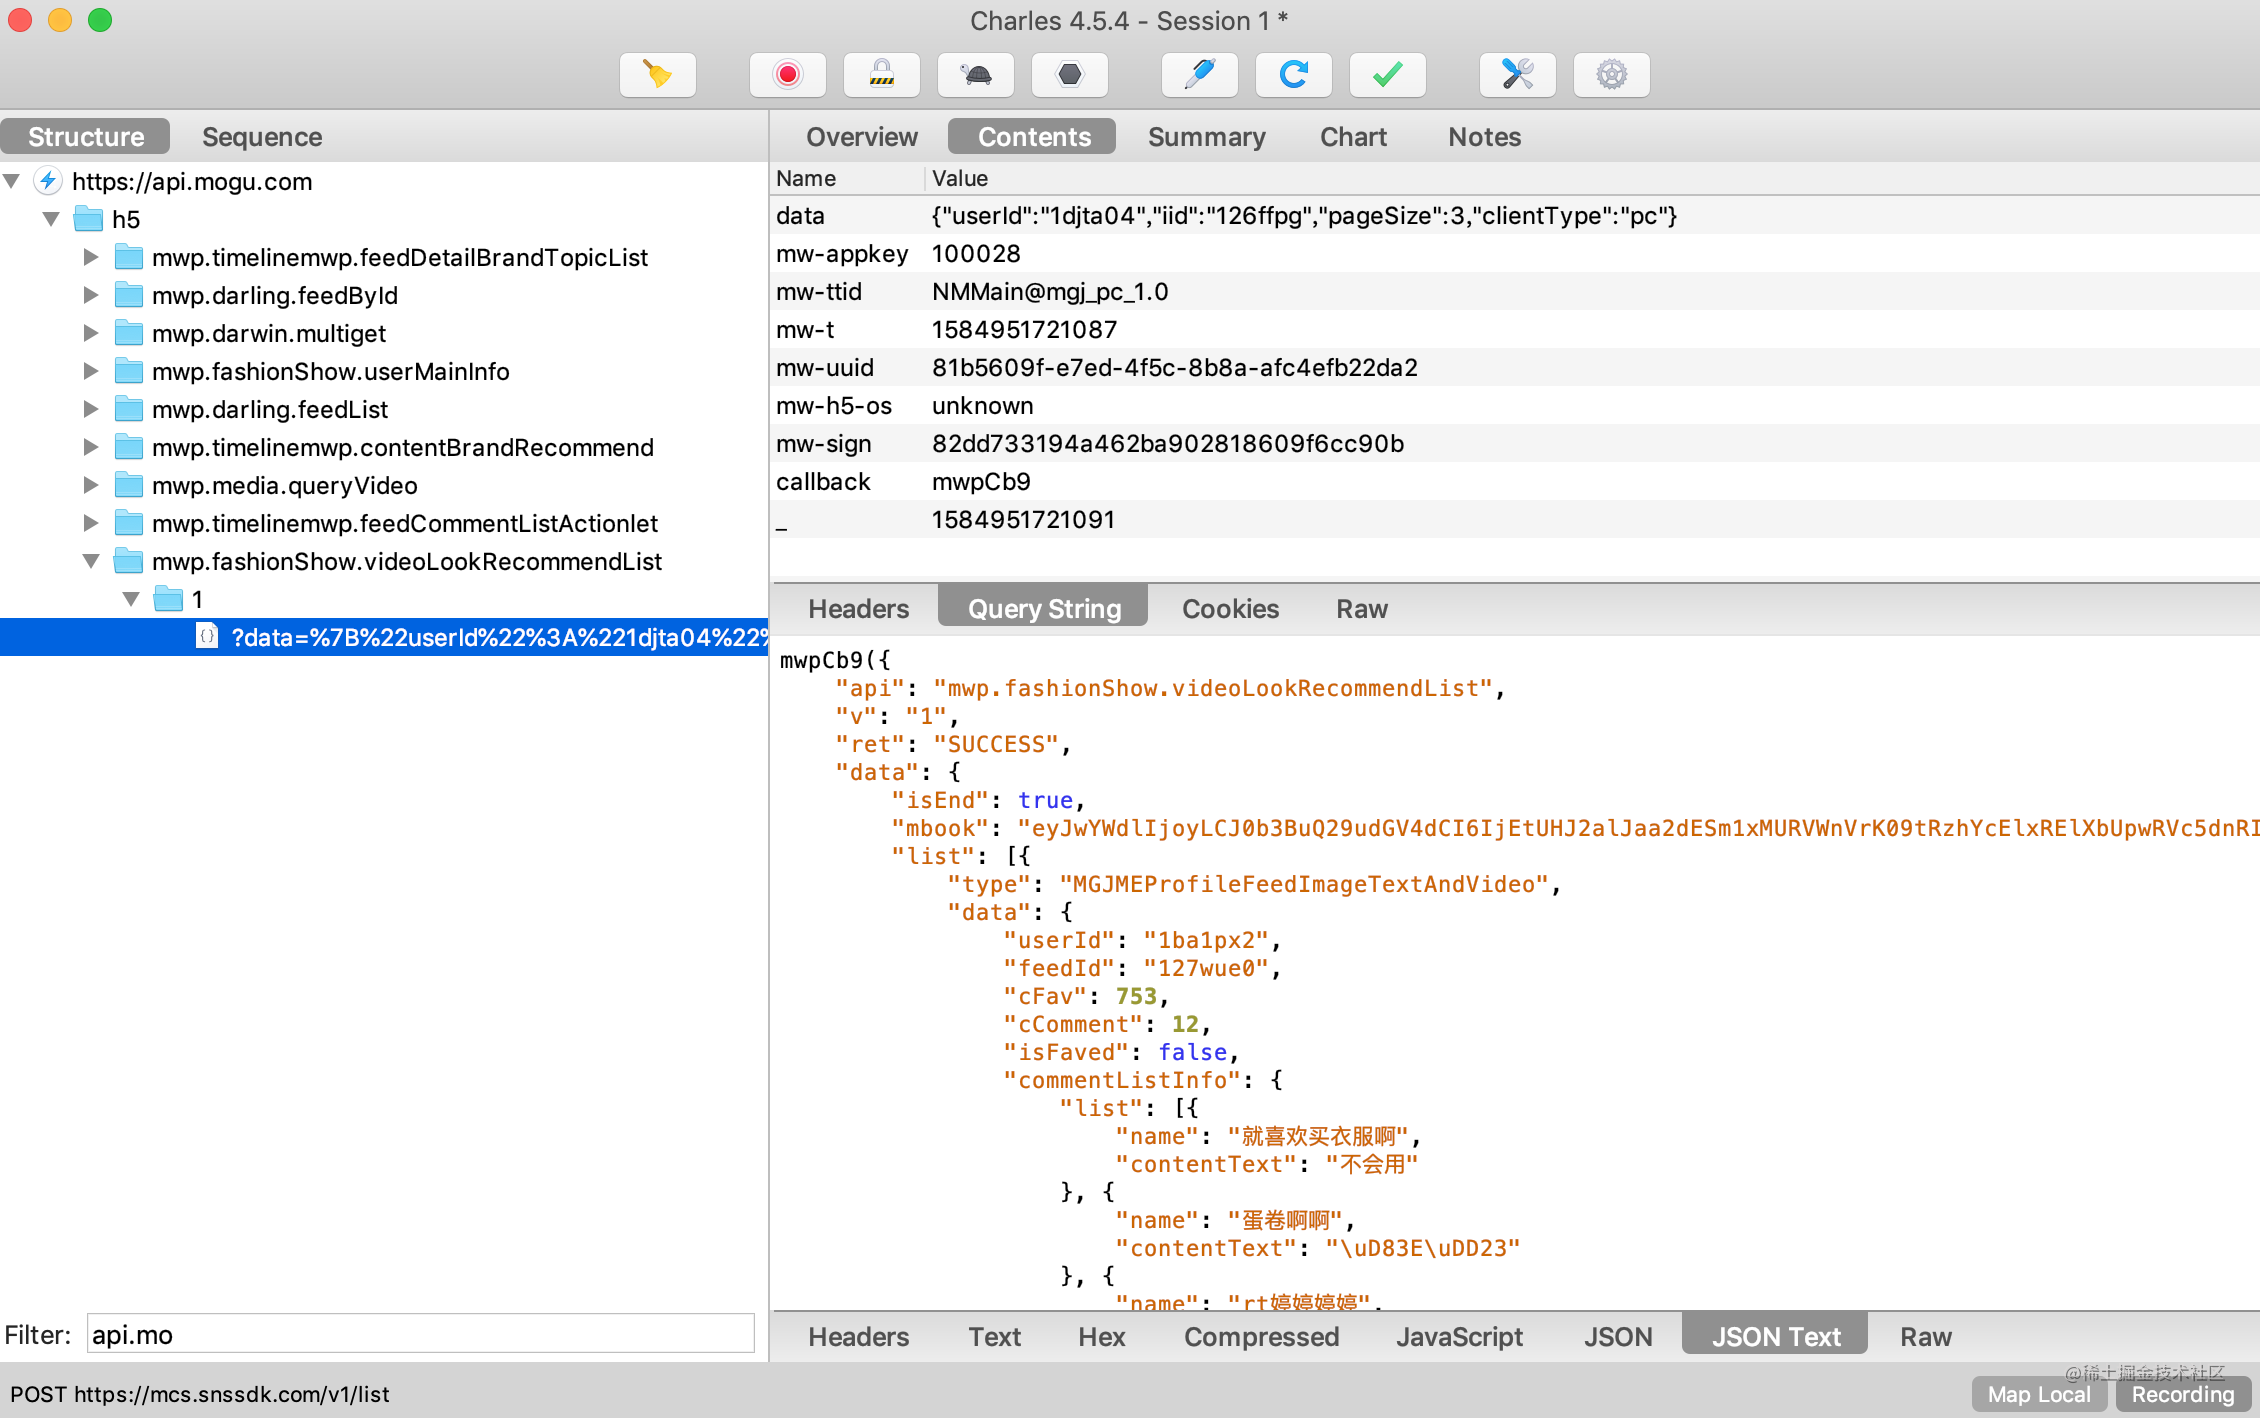Click folder icon of mwp.darling.feedList
The image size is (2260, 1418).
[129, 409]
